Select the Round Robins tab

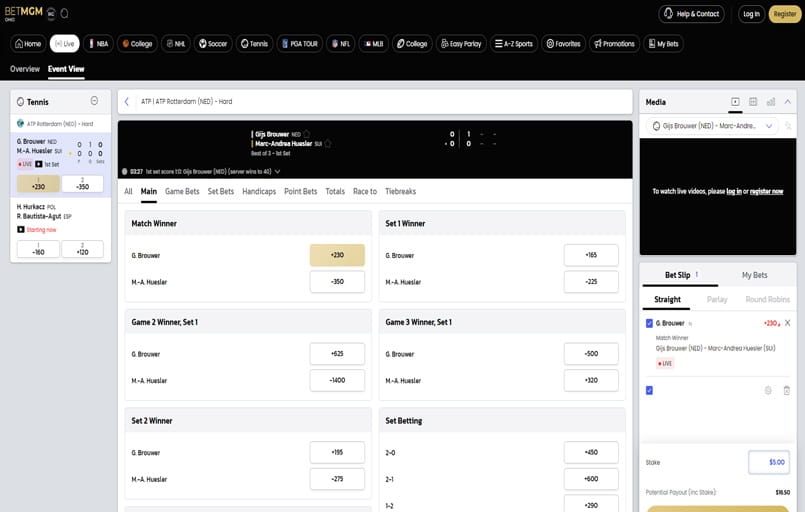pos(768,299)
